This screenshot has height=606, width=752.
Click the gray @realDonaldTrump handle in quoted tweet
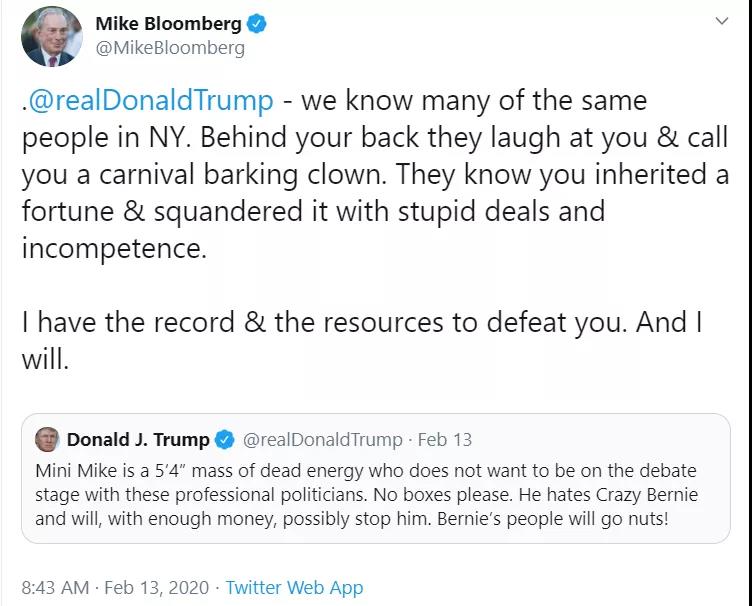tap(322, 440)
